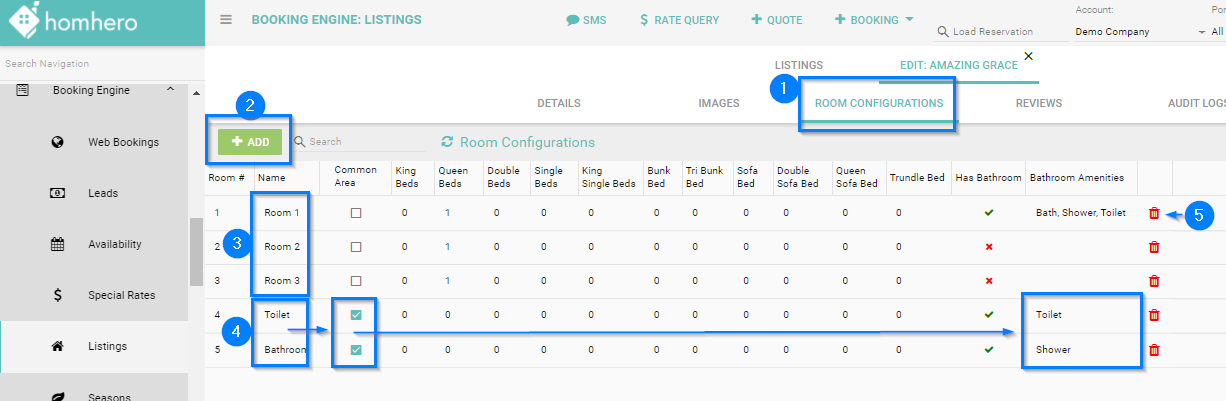
Task: Expand the Booking dropdown menu
Action: tap(908, 19)
